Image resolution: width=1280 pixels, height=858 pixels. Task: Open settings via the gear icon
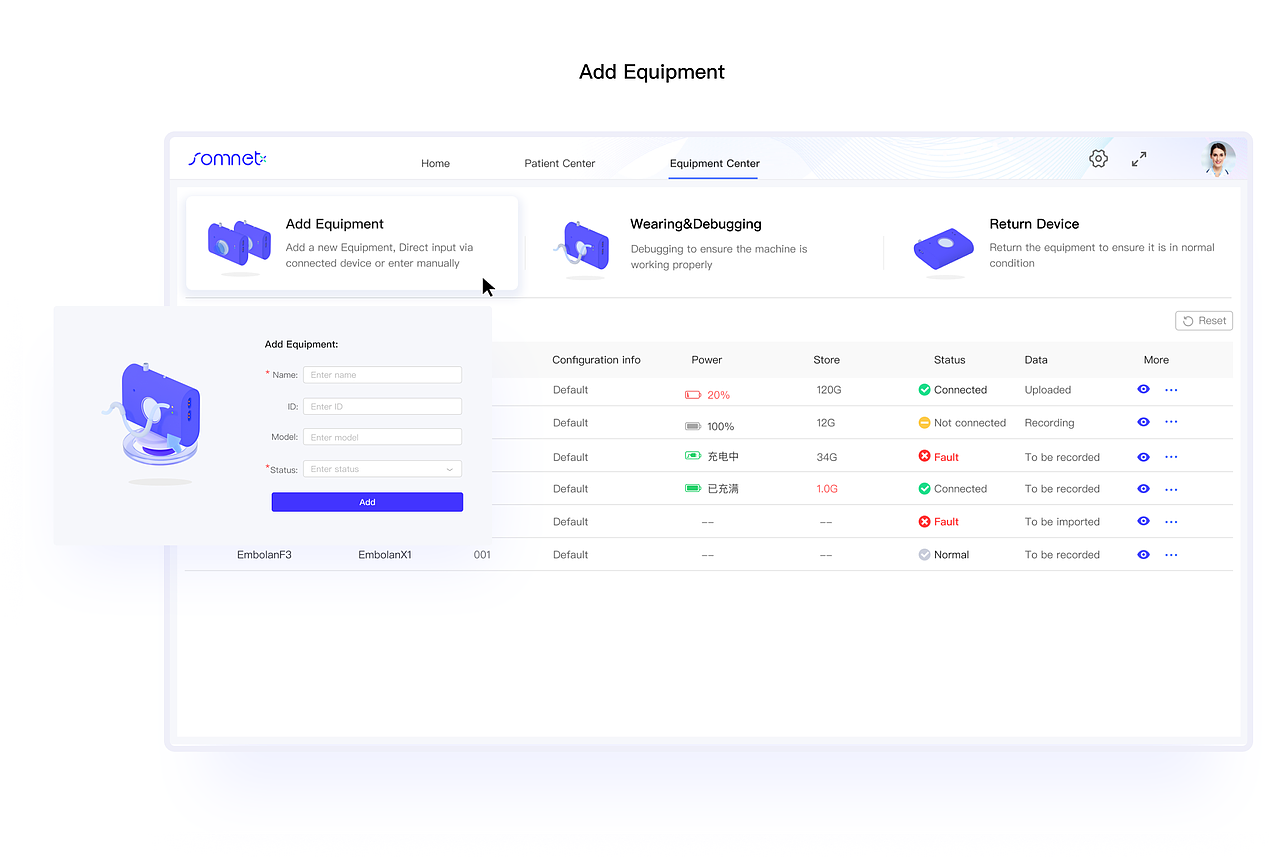coord(1098,159)
